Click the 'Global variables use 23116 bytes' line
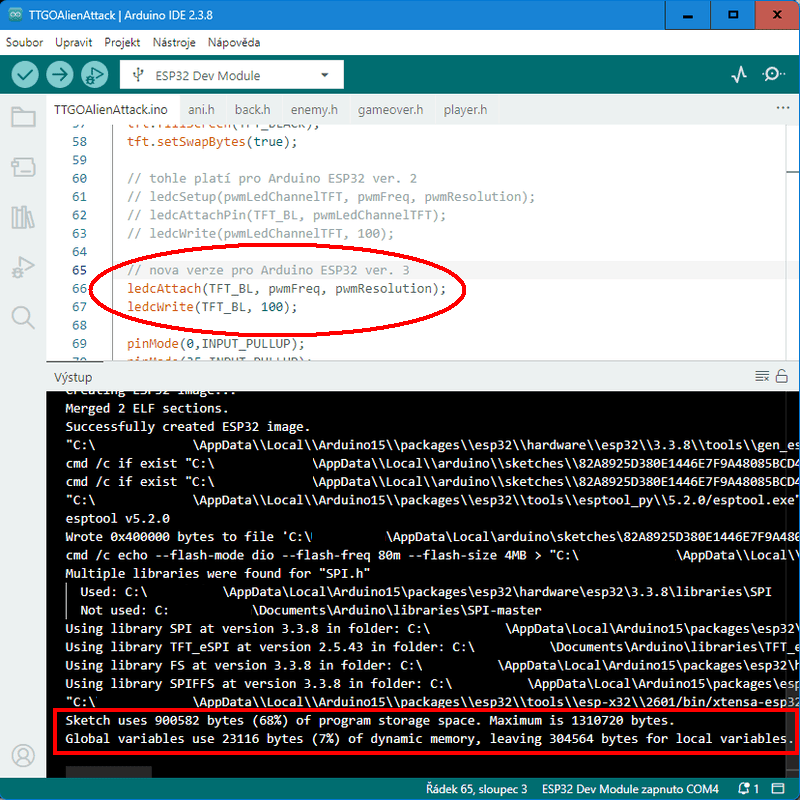The image size is (800, 800). pos(430,739)
